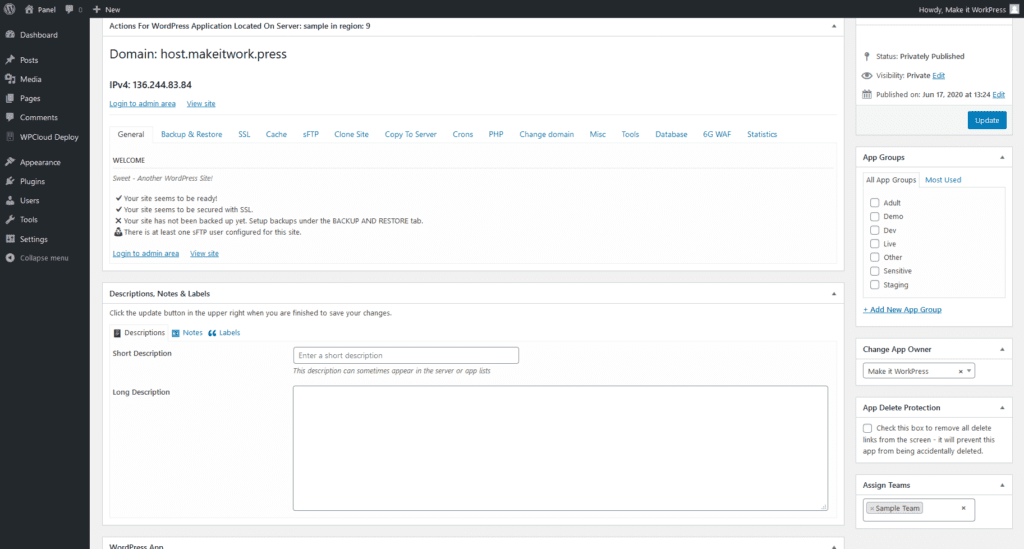Open Users in the sidebar
This screenshot has height=549, width=1024.
tap(29, 200)
